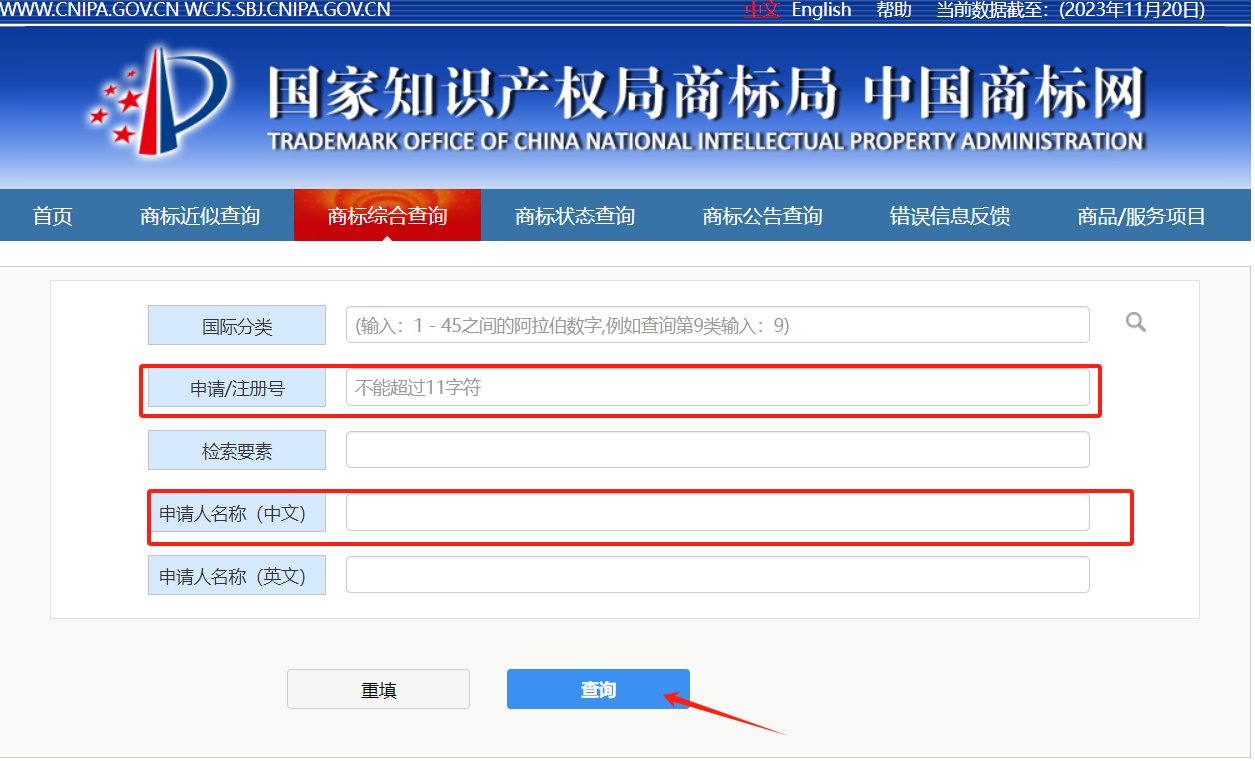The image size is (1255, 761).
Task: Click into the 申请/注册号 input field
Action: (x=717, y=388)
